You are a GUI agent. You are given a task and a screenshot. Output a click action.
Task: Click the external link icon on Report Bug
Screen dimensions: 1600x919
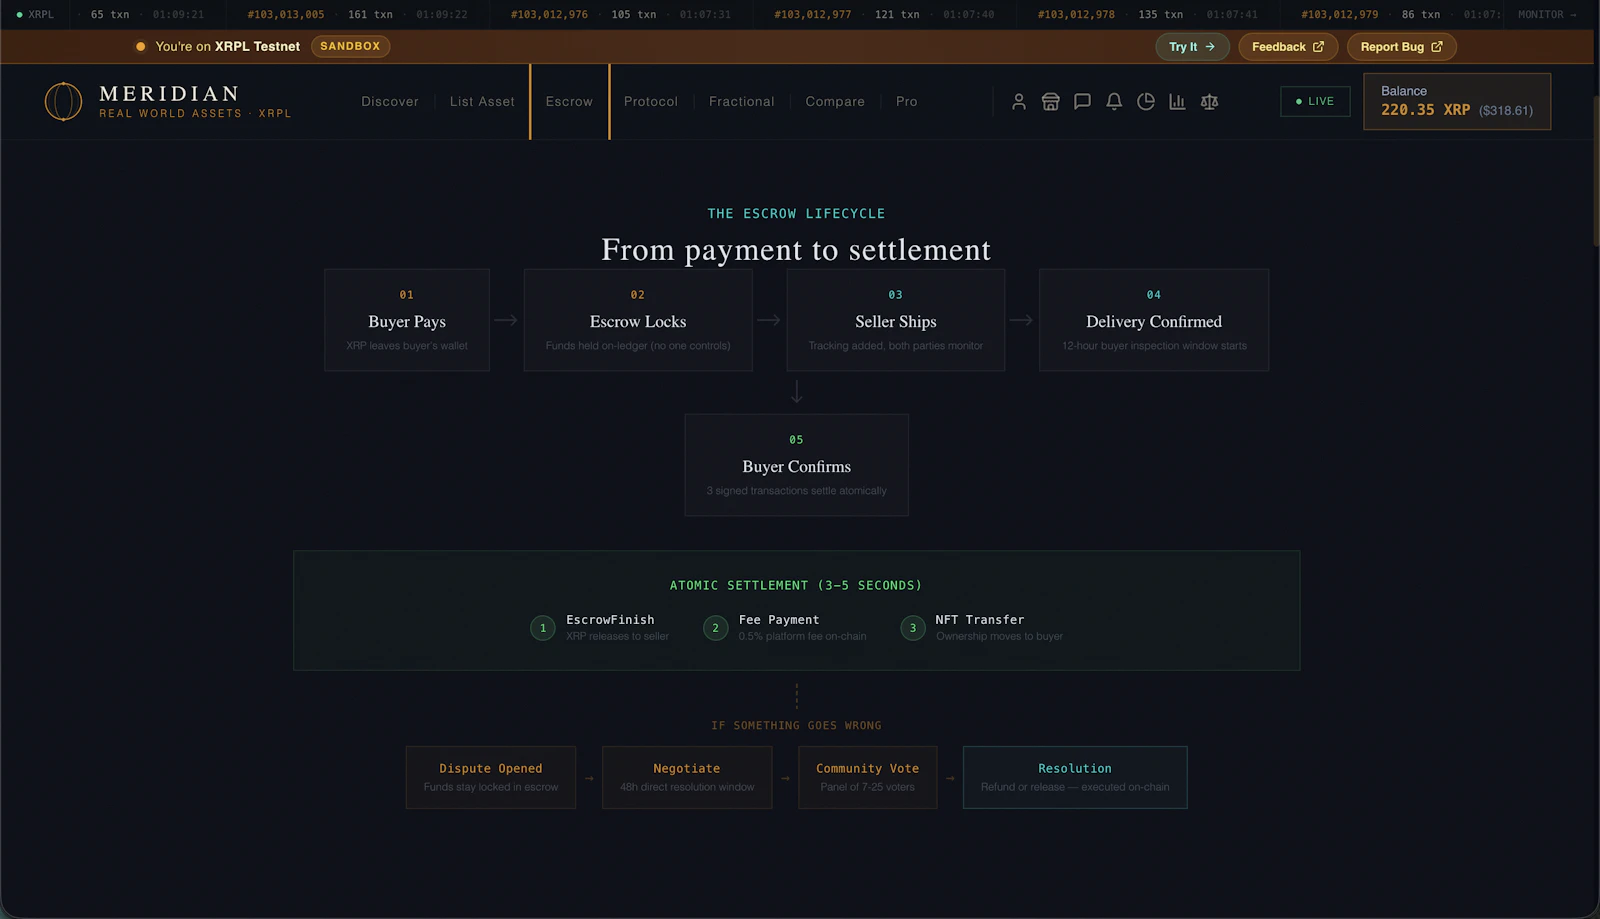[x=1437, y=47]
